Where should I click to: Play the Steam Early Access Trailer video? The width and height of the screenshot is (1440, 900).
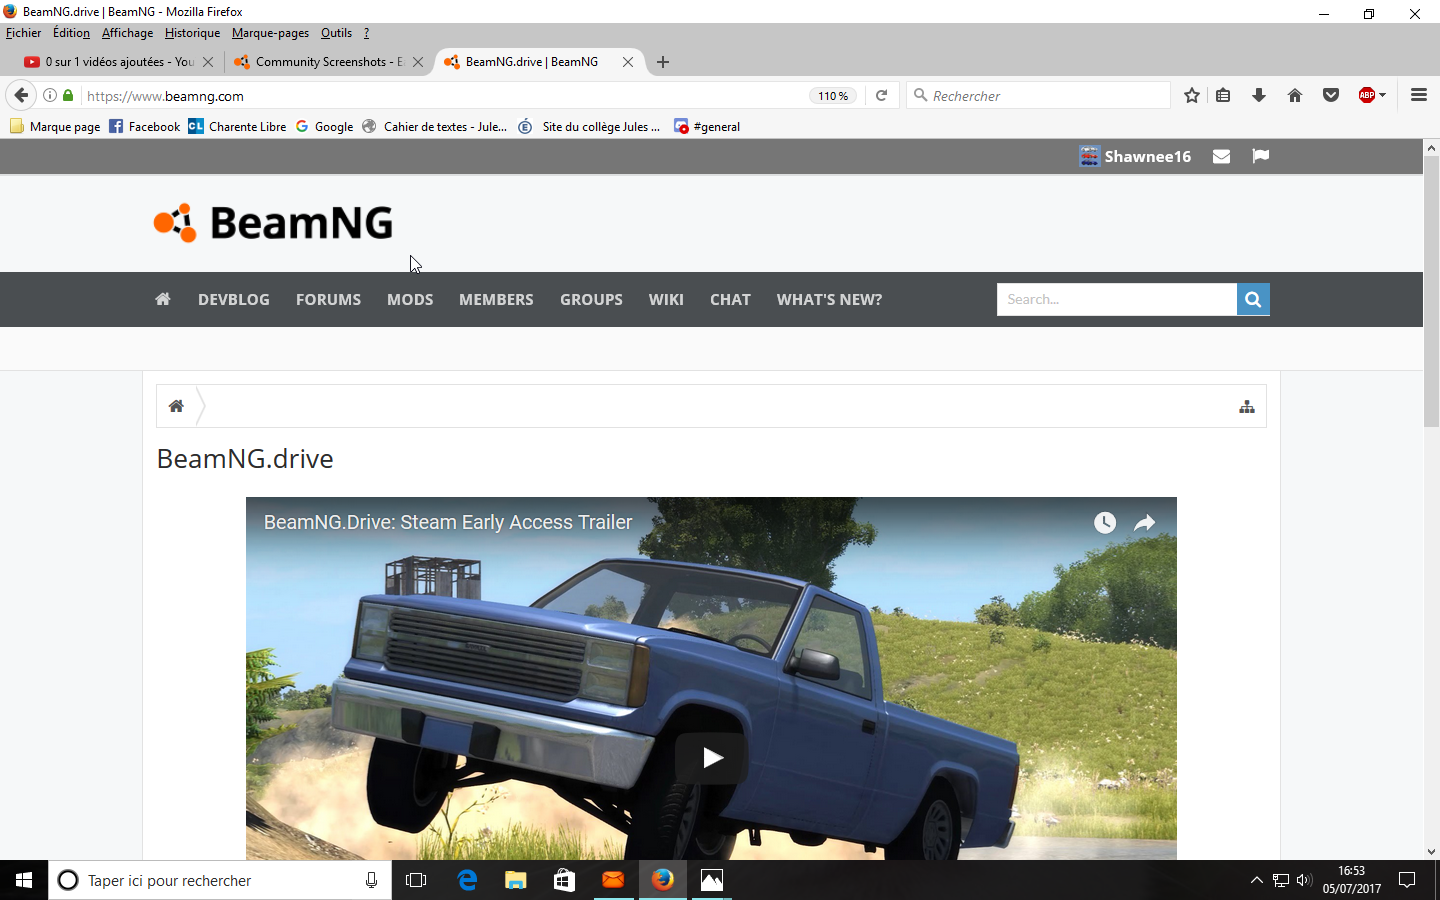[x=711, y=758]
